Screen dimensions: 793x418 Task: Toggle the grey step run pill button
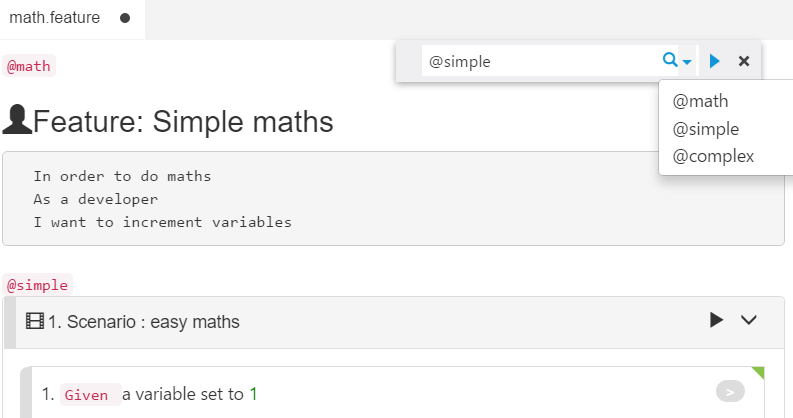click(x=730, y=391)
